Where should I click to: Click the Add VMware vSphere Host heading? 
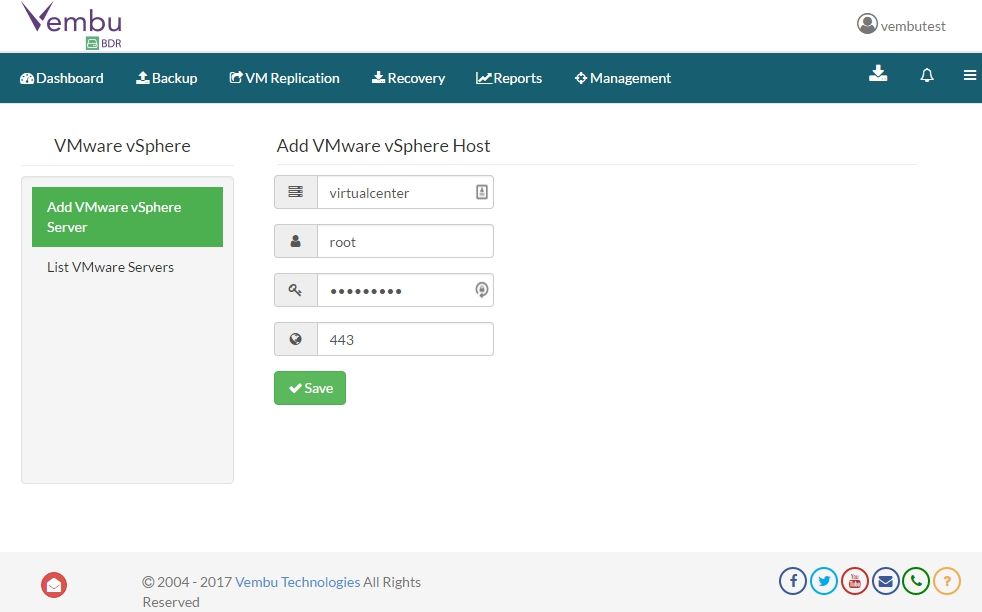pos(383,145)
